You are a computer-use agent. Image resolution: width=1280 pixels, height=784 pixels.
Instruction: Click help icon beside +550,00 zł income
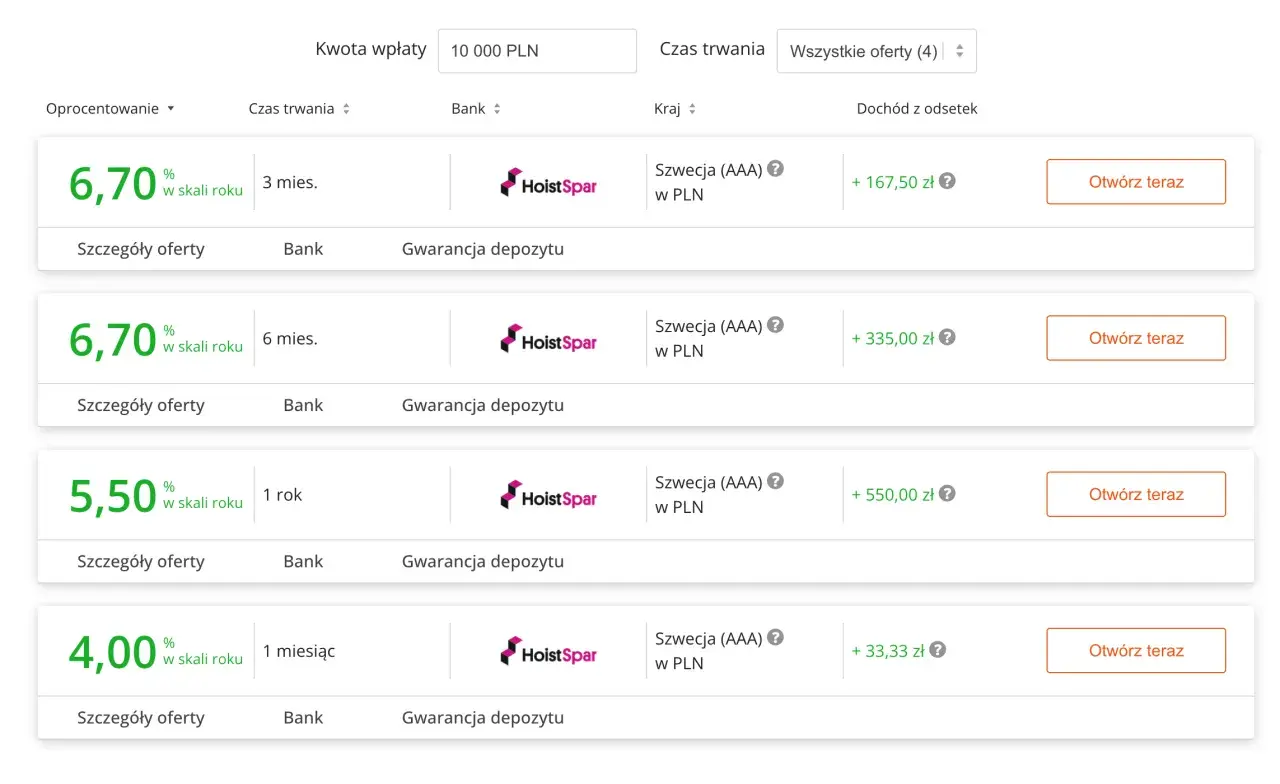tap(947, 493)
